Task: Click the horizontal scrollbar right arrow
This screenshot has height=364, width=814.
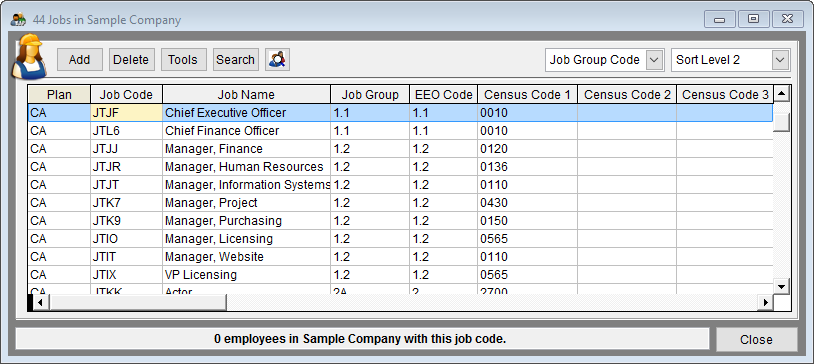Action: tap(765, 302)
